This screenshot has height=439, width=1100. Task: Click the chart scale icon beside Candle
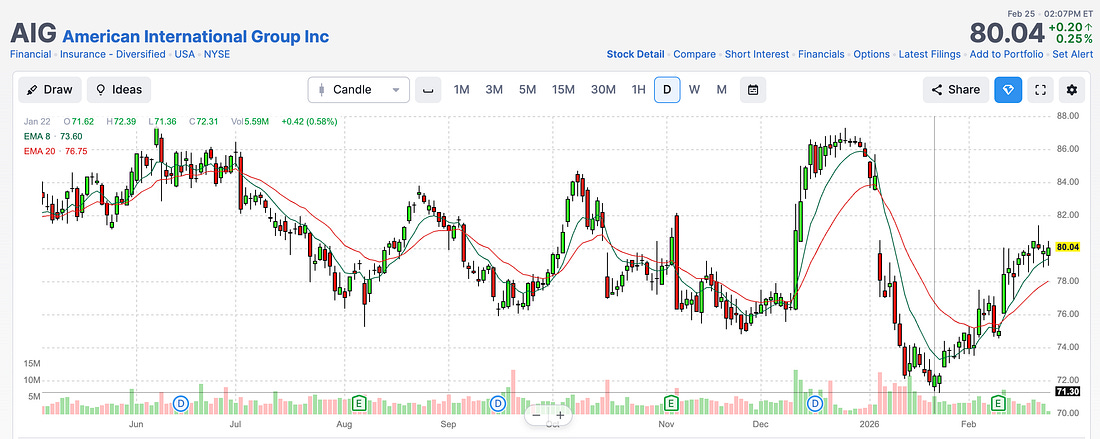[427, 90]
